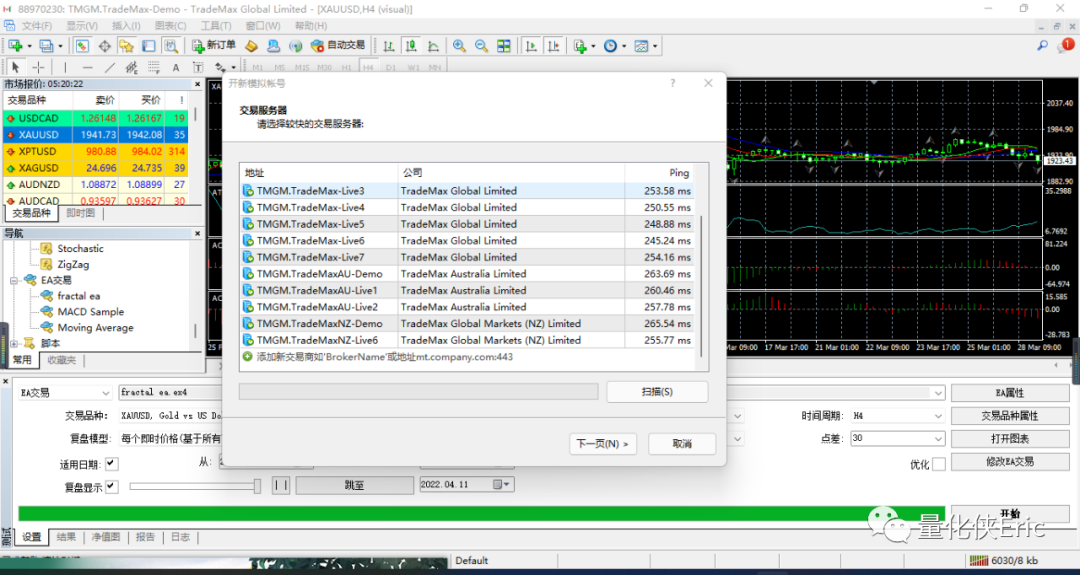Screen dimensions: 1080x575
Task: Switch chart to candlestick mode icon
Action: [x=411, y=46]
